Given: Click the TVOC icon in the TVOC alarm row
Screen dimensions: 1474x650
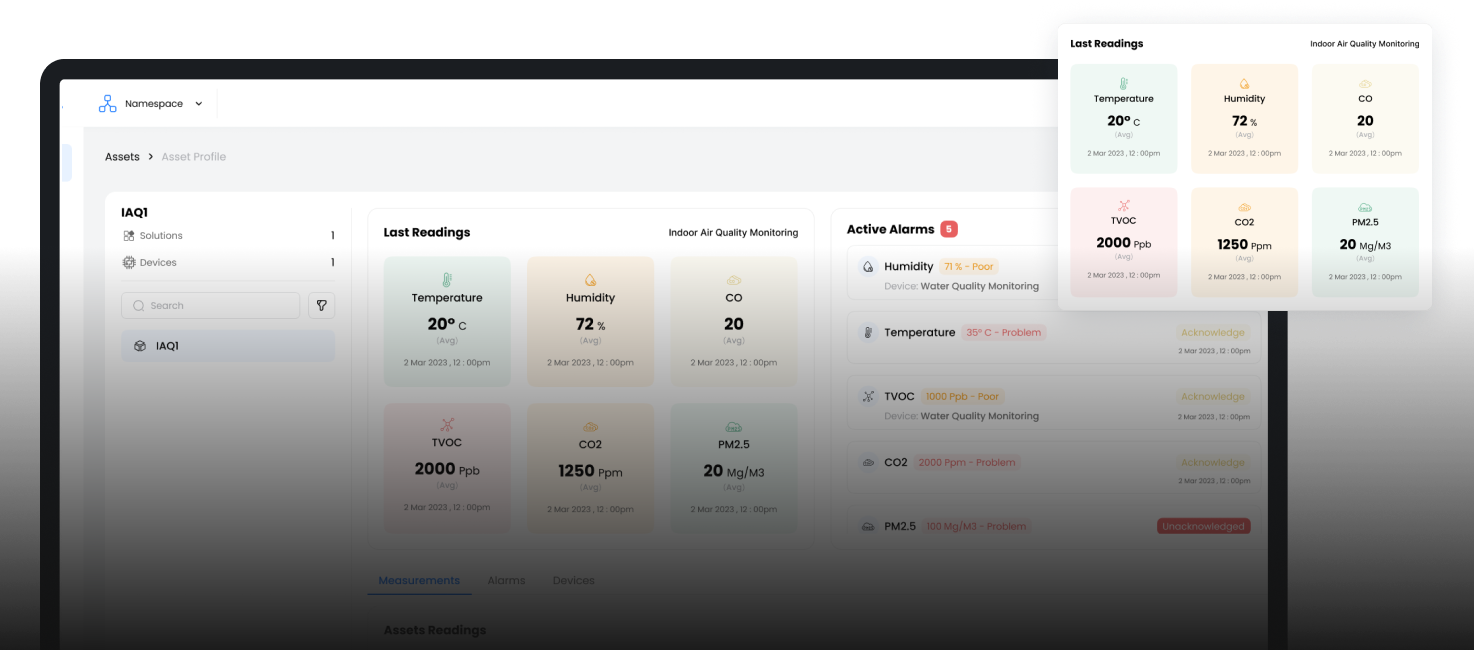Looking at the screenshot, I should (868, 397).
